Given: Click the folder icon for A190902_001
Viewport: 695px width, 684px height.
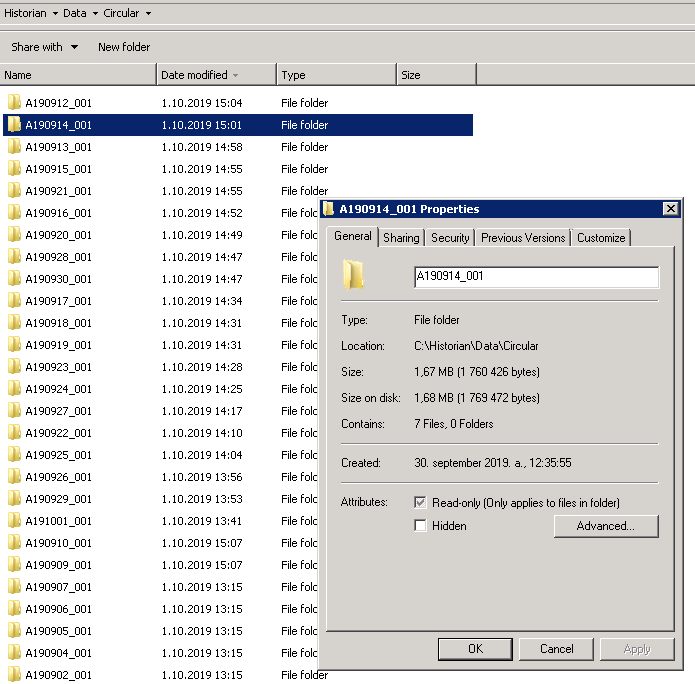Looking at the screenshot, I should 14,675.
